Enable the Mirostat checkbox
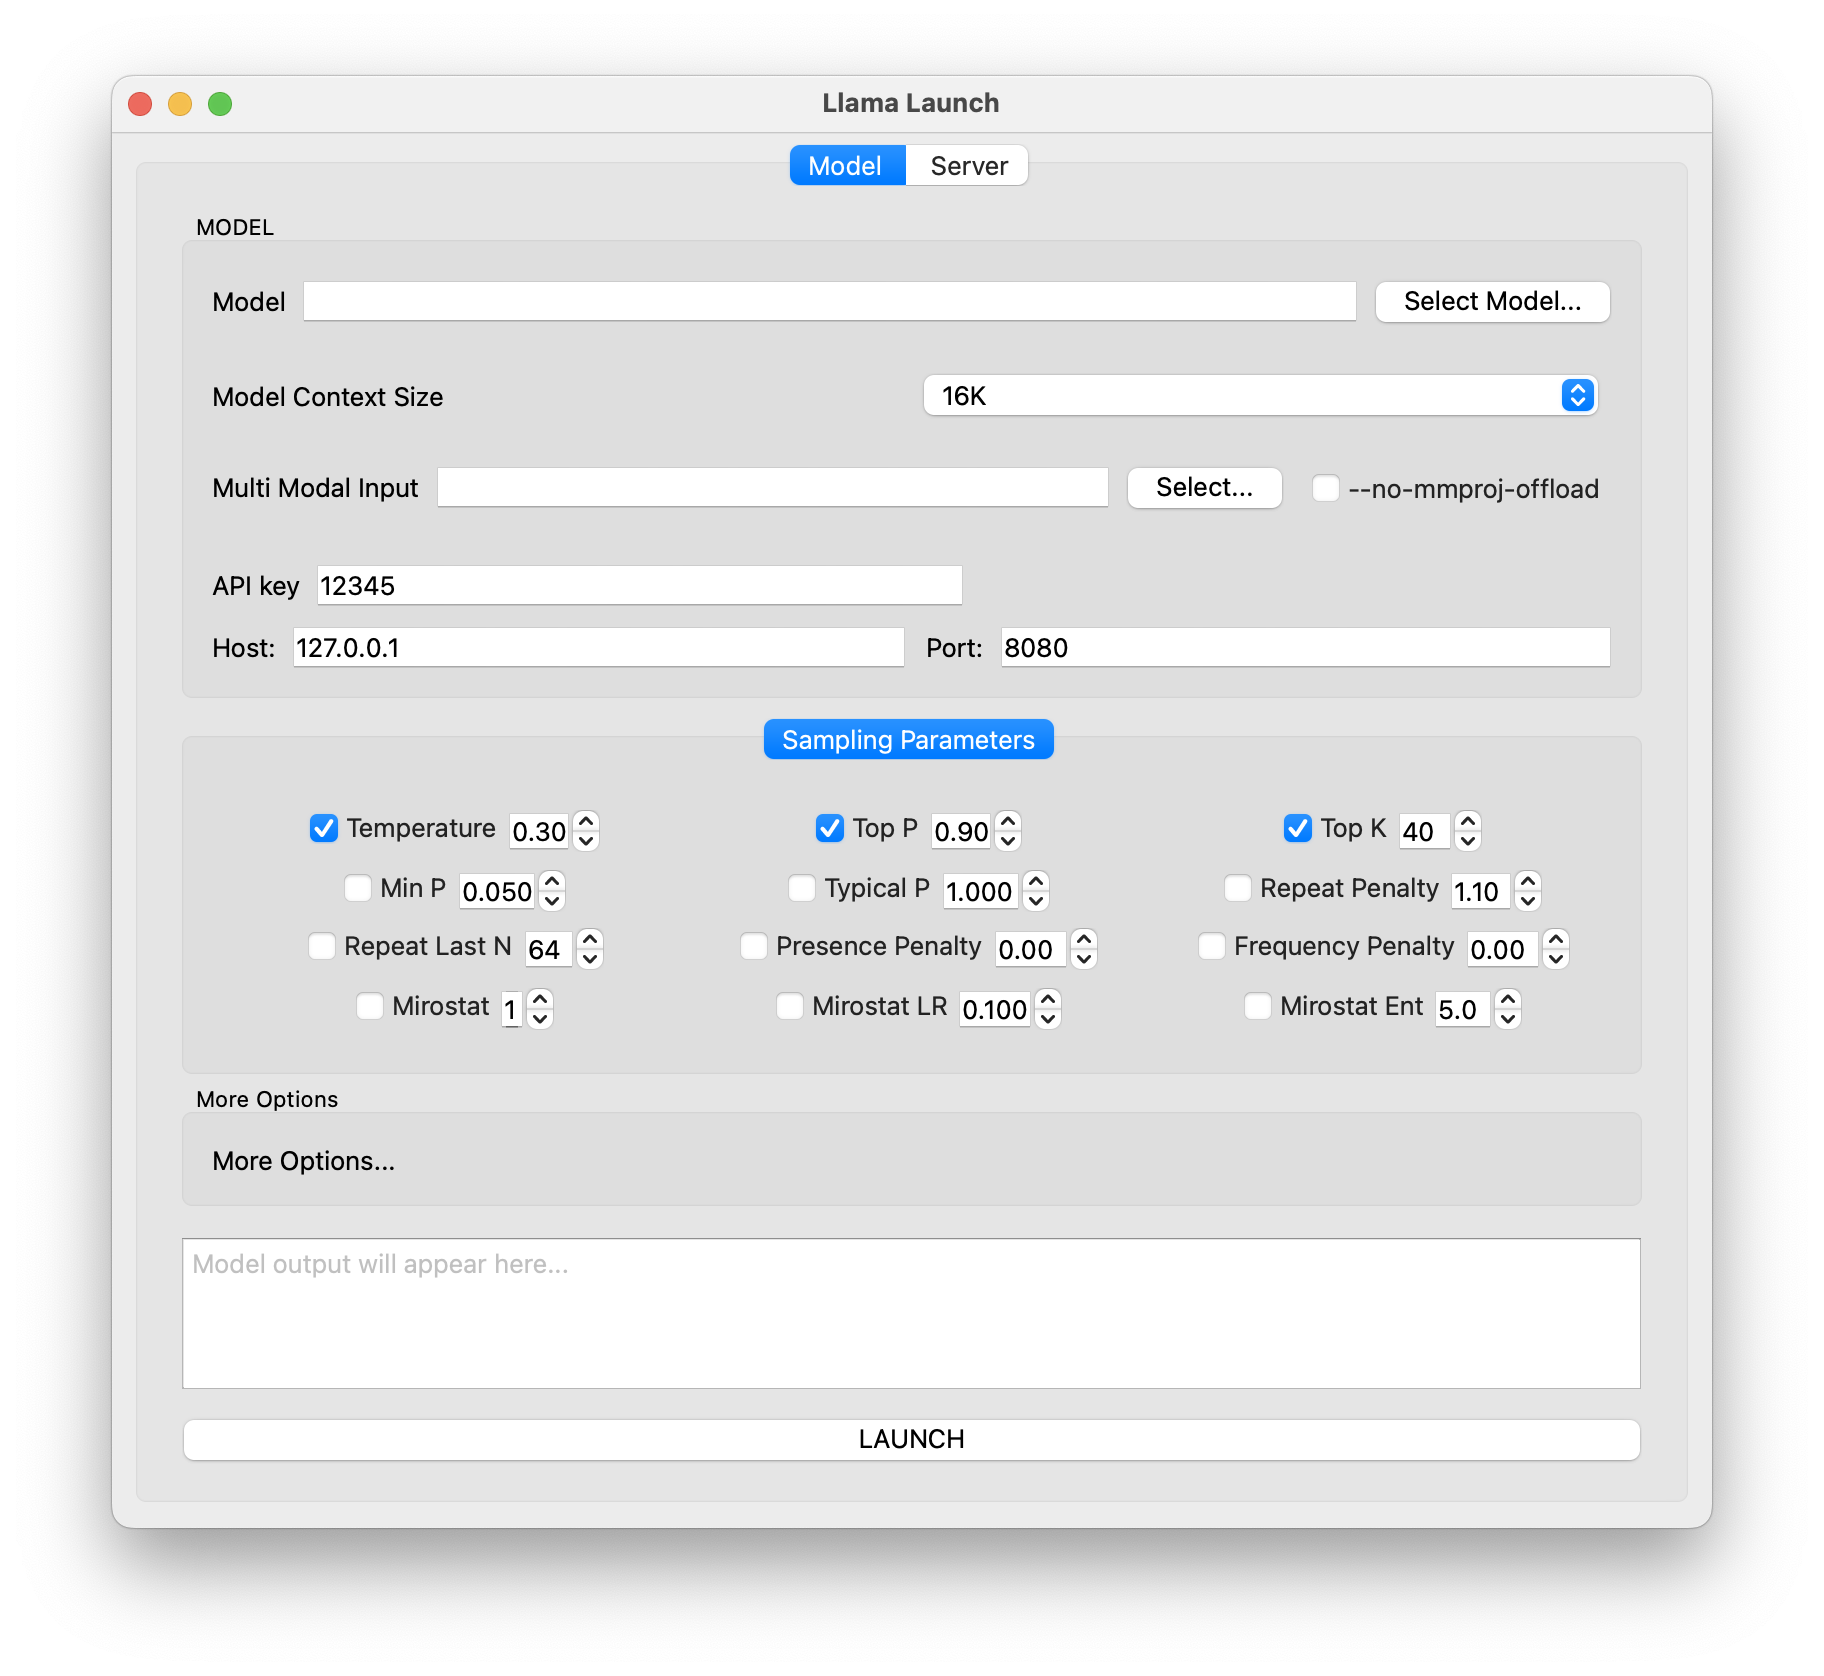1824x1676 pixels. [x=370, y=1006]
